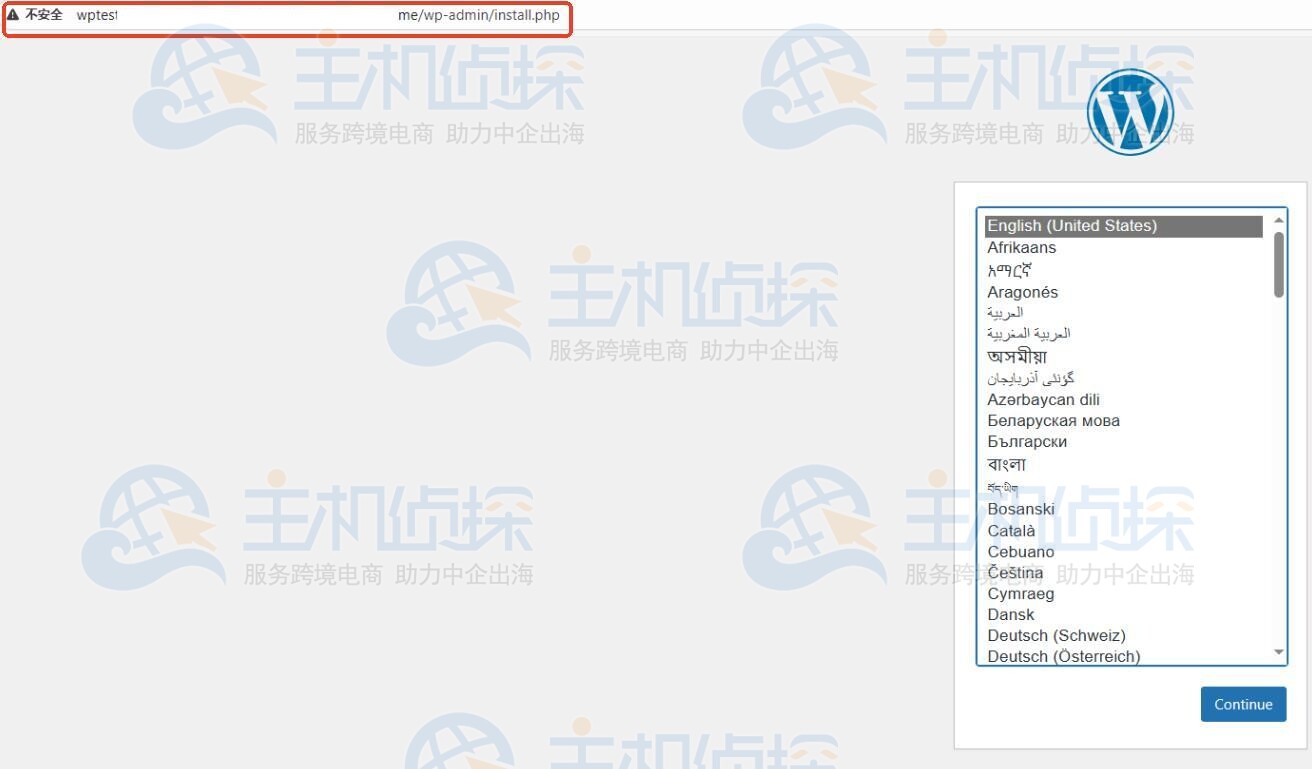Select Deutsch (Schweiz) language option
The height and width of the screenshot is (769, 1312).
(x=1056, y=635)
